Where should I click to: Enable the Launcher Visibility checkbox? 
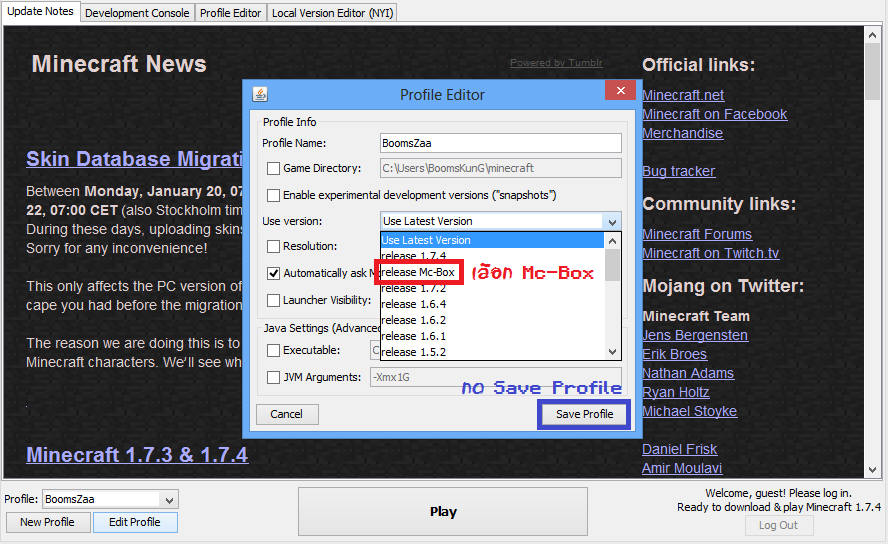pos(274,300)
